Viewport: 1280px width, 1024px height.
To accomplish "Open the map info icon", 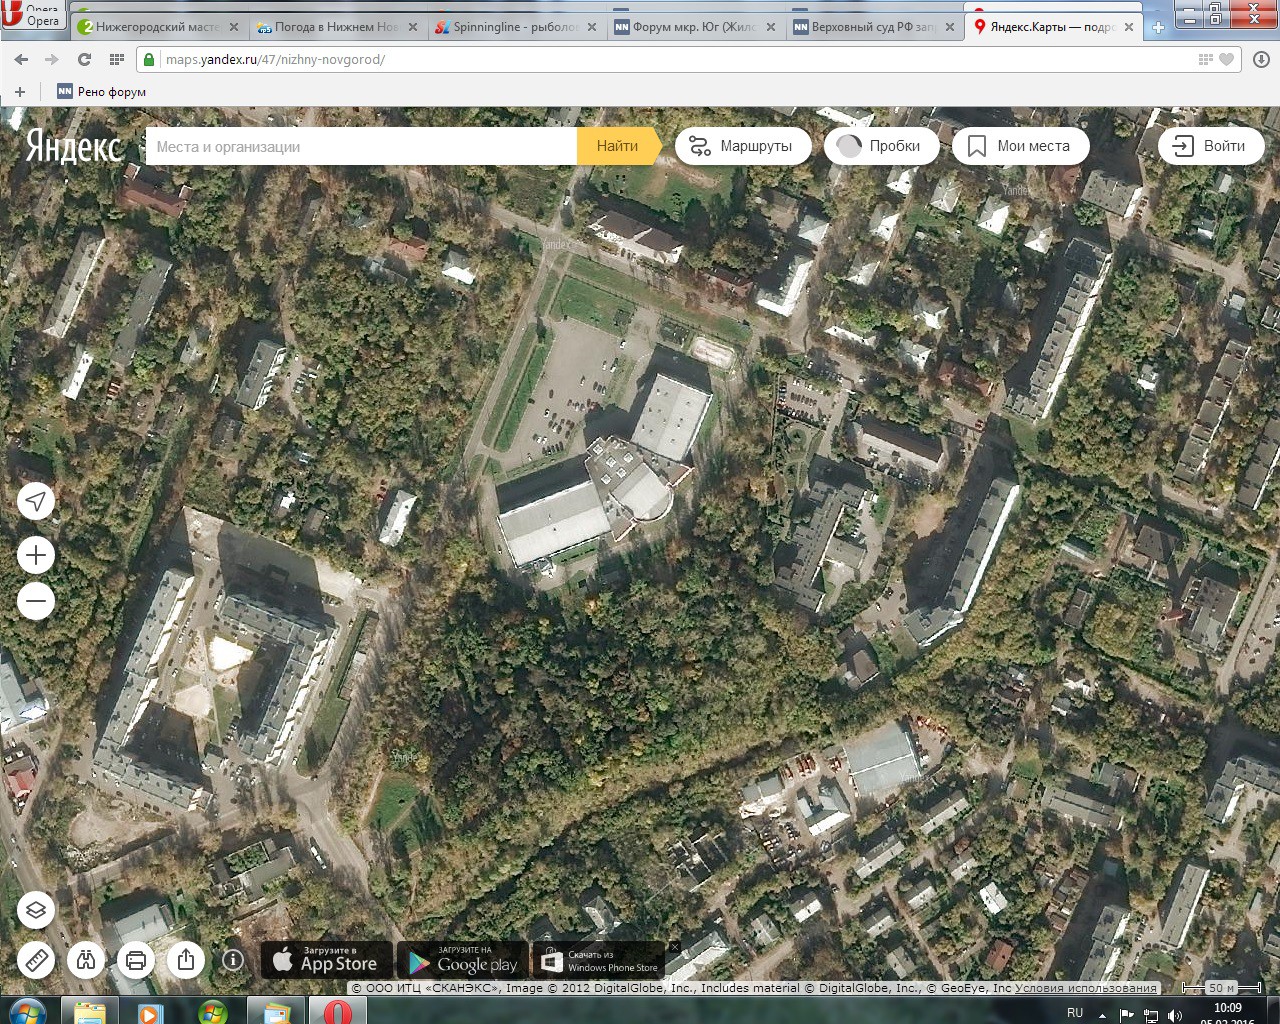I will [x=233, y=960].
